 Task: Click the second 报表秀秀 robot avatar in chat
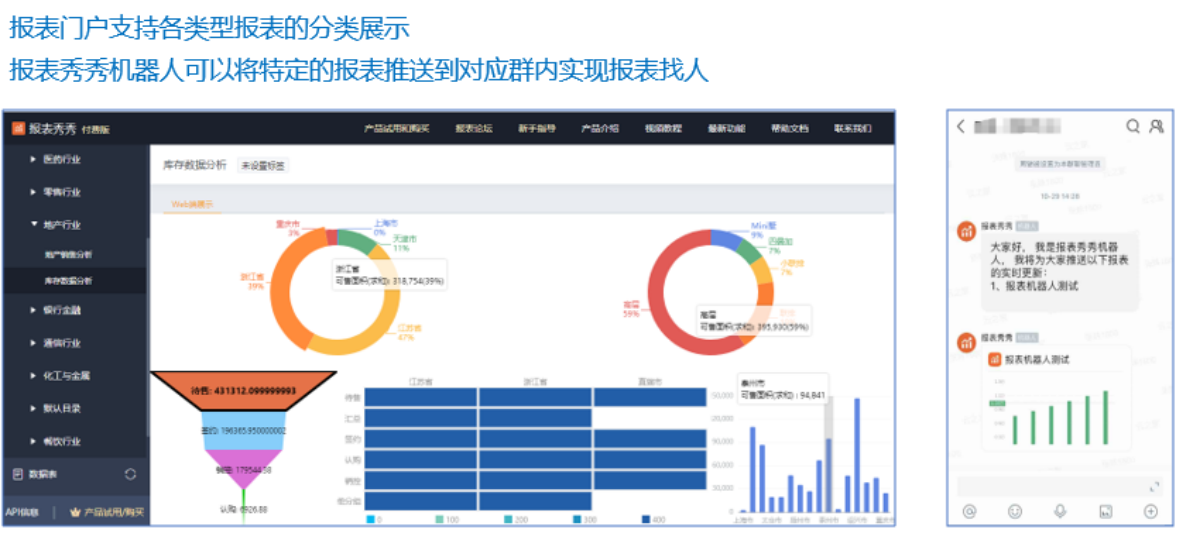click(x=966, y=342)
